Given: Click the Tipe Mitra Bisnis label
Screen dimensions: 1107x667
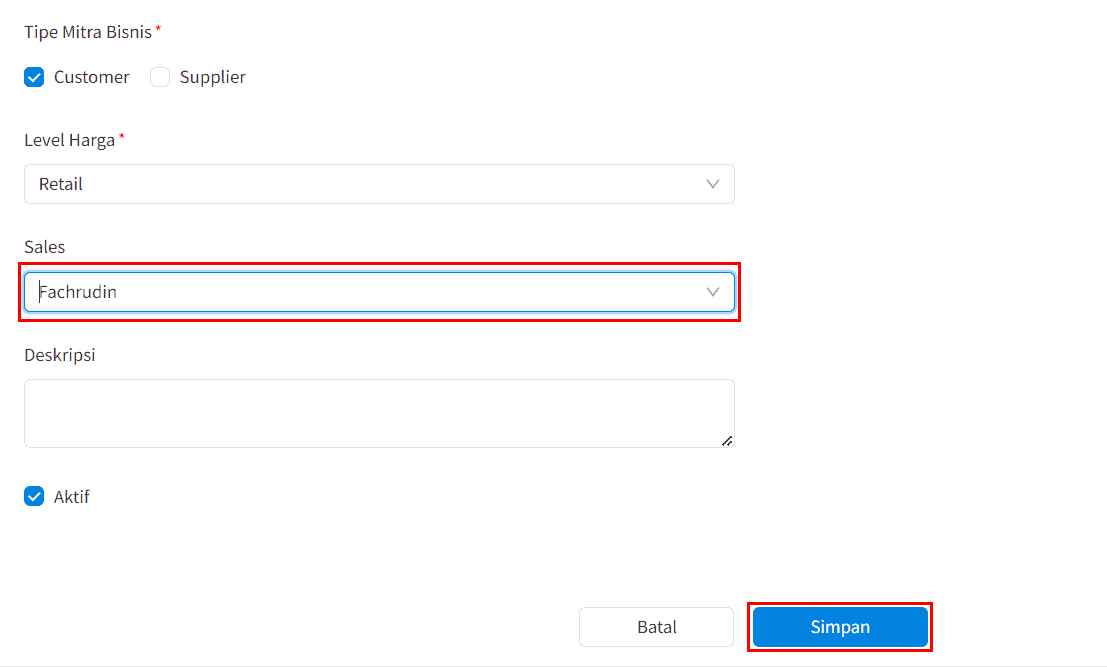Looking at the screenshot, I should pos(88,32).
